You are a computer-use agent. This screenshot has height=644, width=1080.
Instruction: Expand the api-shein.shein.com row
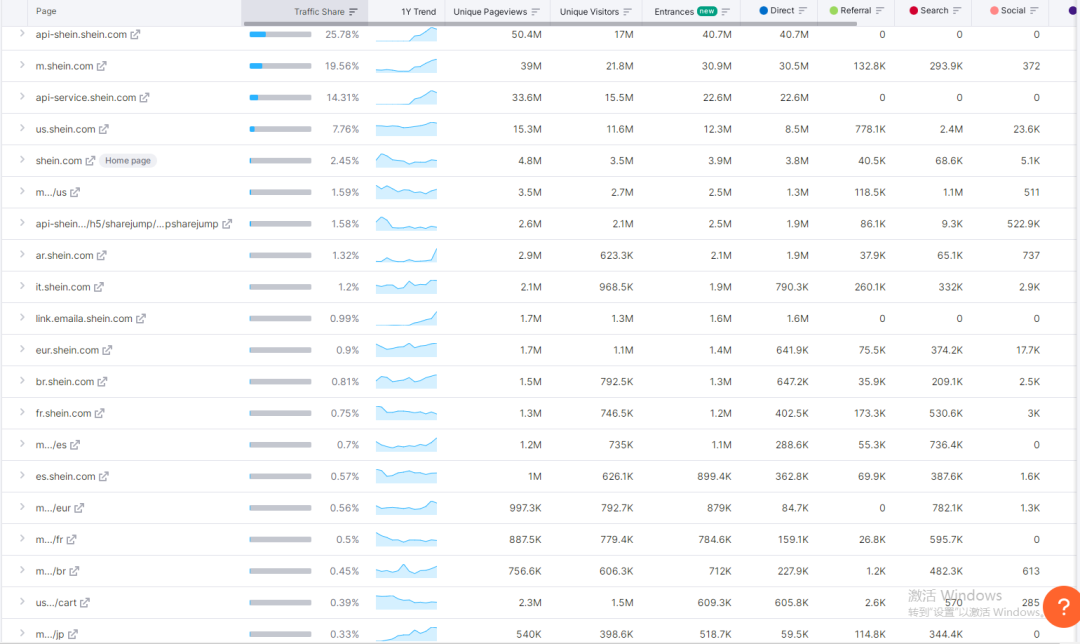pos(22,34)
